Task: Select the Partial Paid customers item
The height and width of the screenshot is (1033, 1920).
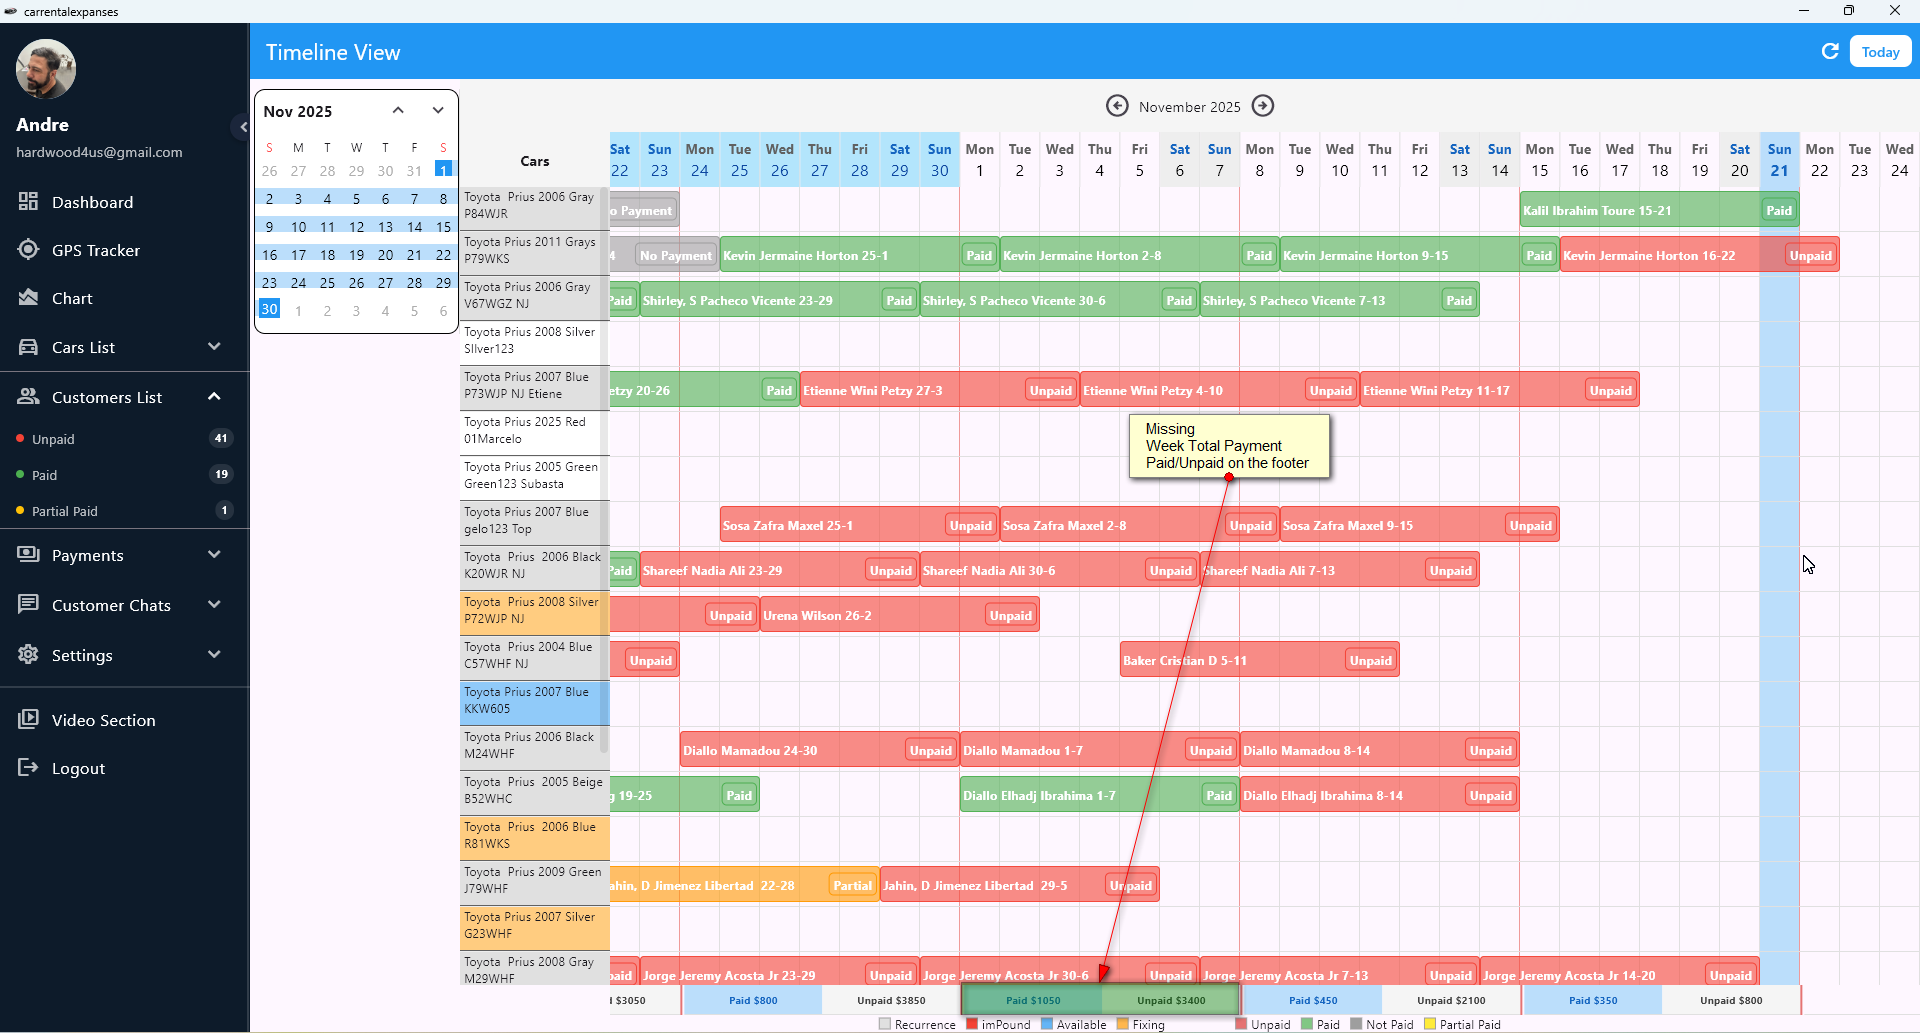Action: [x=64, y=511]
